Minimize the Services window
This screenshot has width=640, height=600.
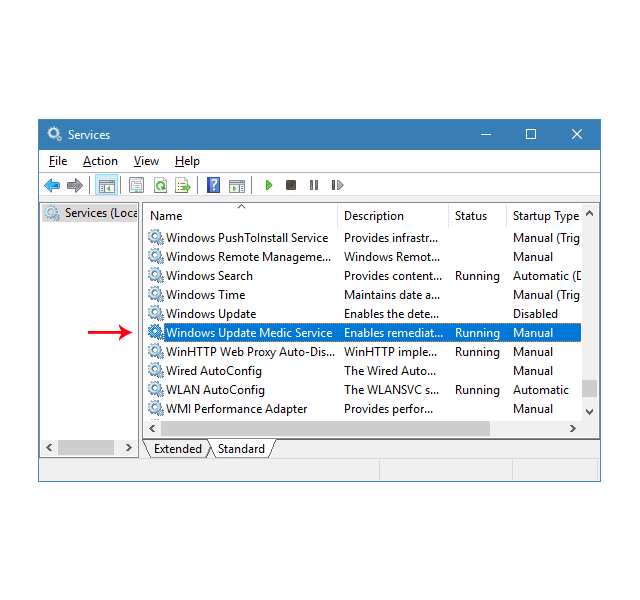[486, 134]
